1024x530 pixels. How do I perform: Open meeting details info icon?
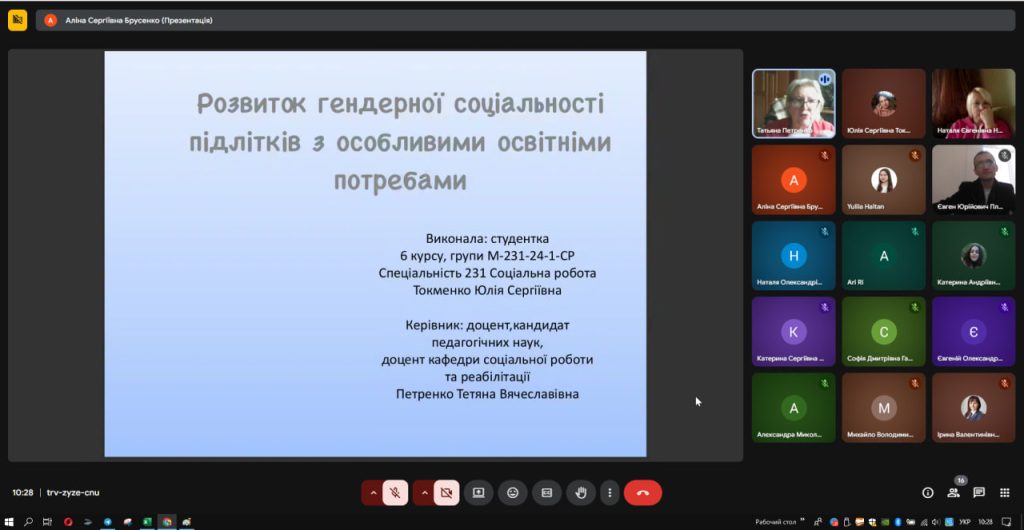point(927,492)
